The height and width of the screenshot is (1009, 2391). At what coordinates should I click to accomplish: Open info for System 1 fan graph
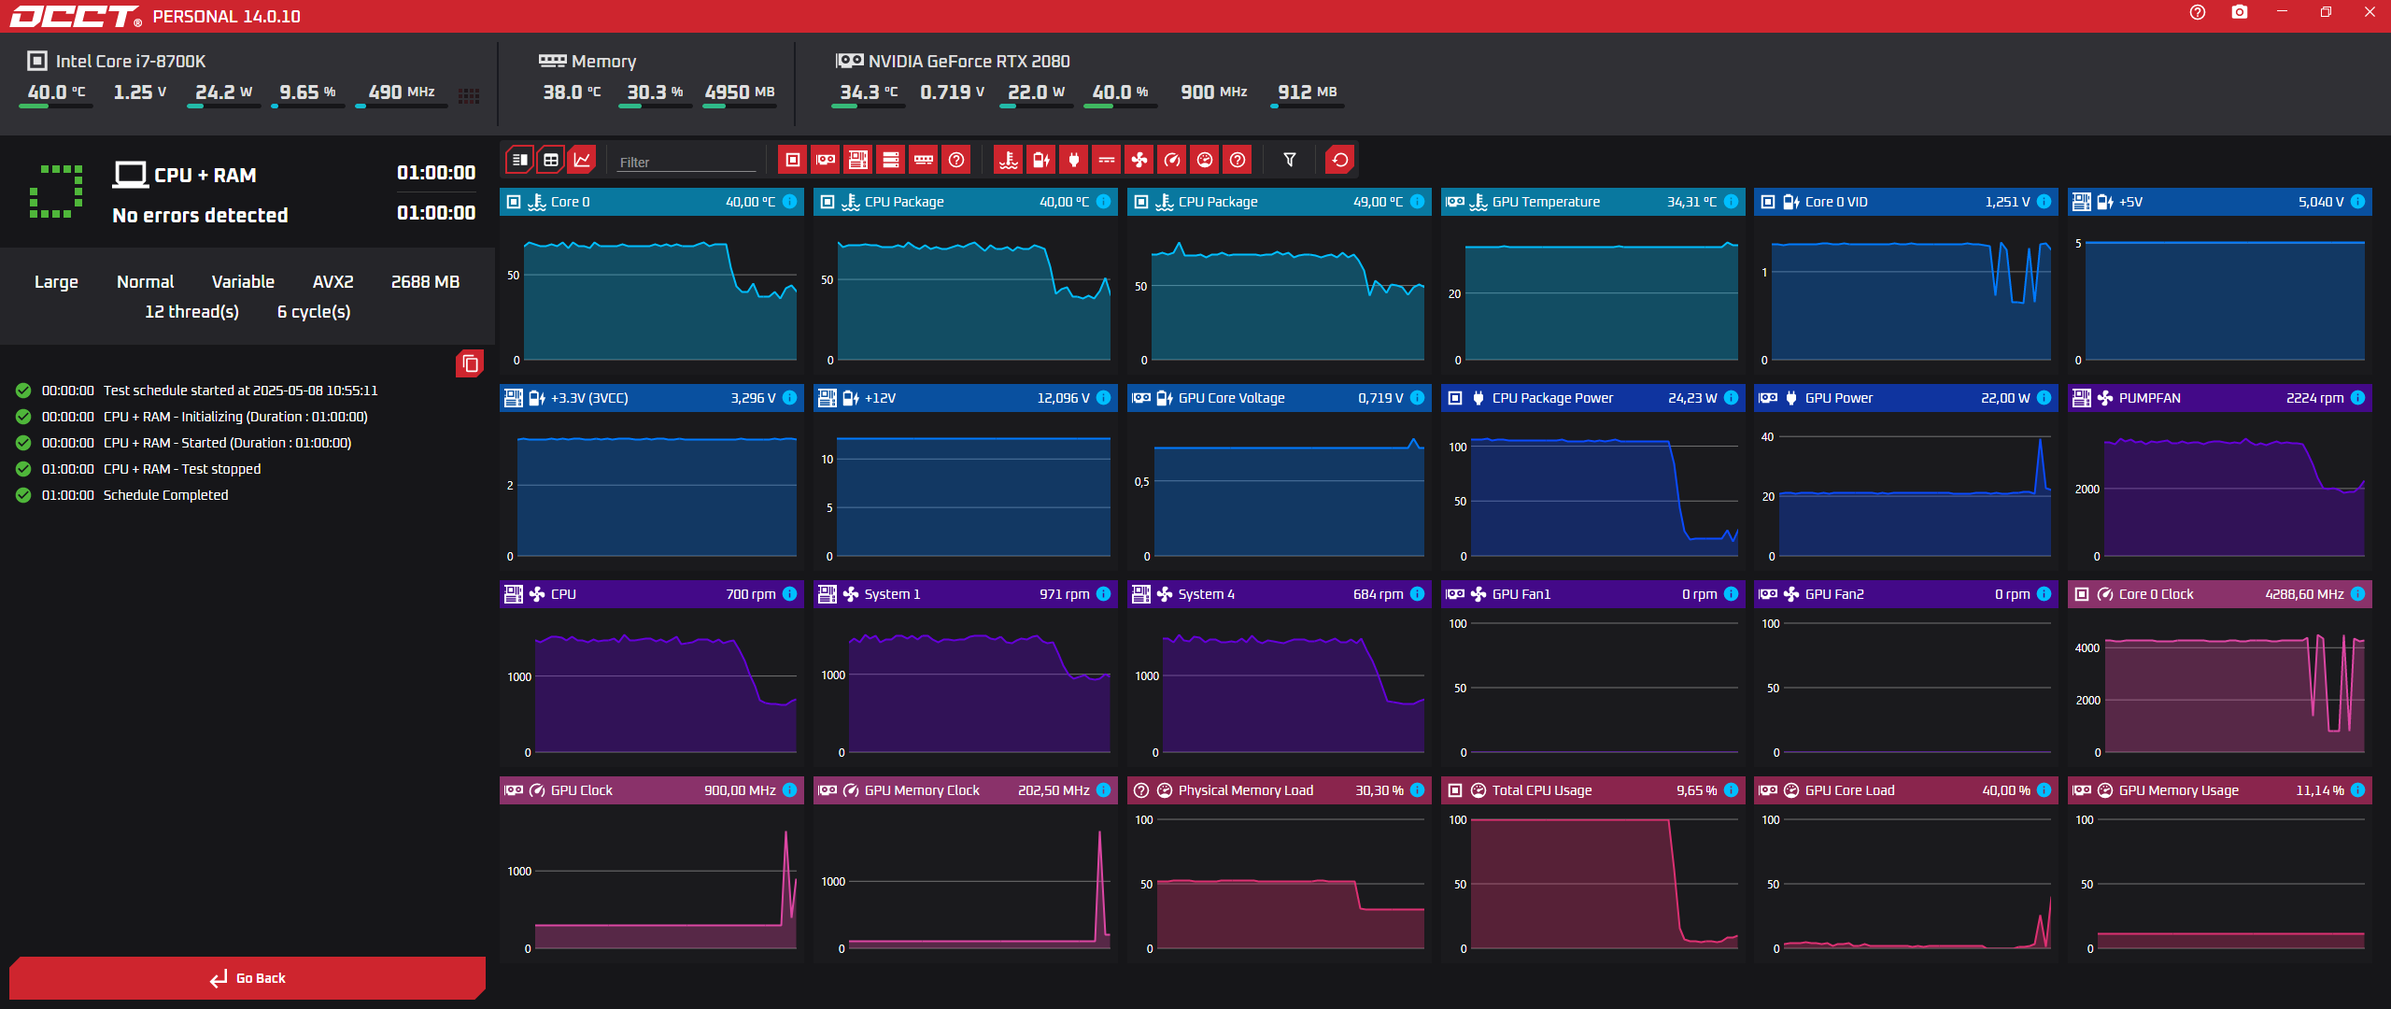(1103, 594)
